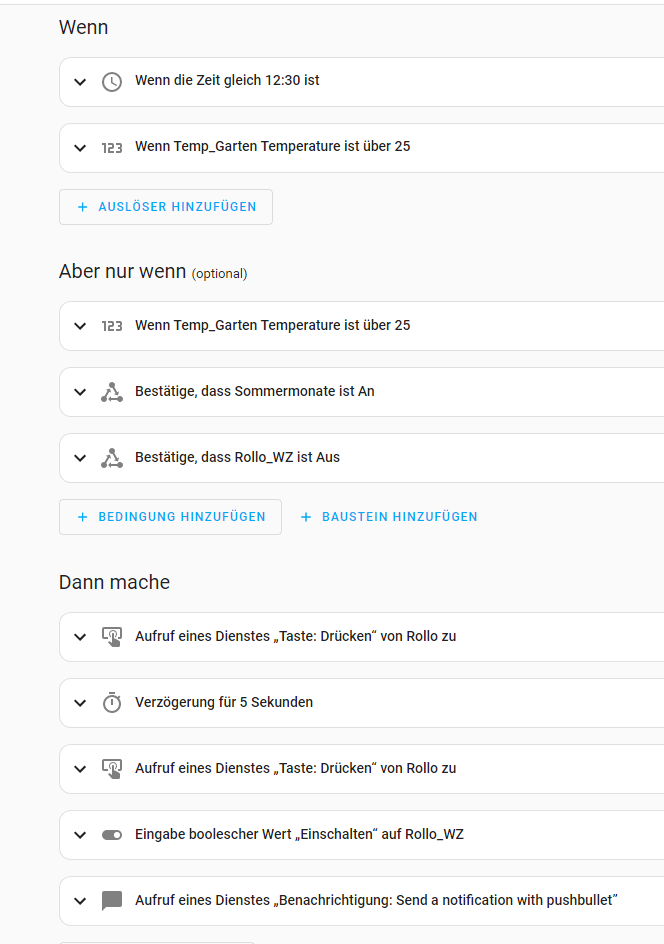This screenshot has height=944, width=664.
Task: Click the Bedingung hinzufügen button
Action: pyautogui.click(x=170, y=517)
